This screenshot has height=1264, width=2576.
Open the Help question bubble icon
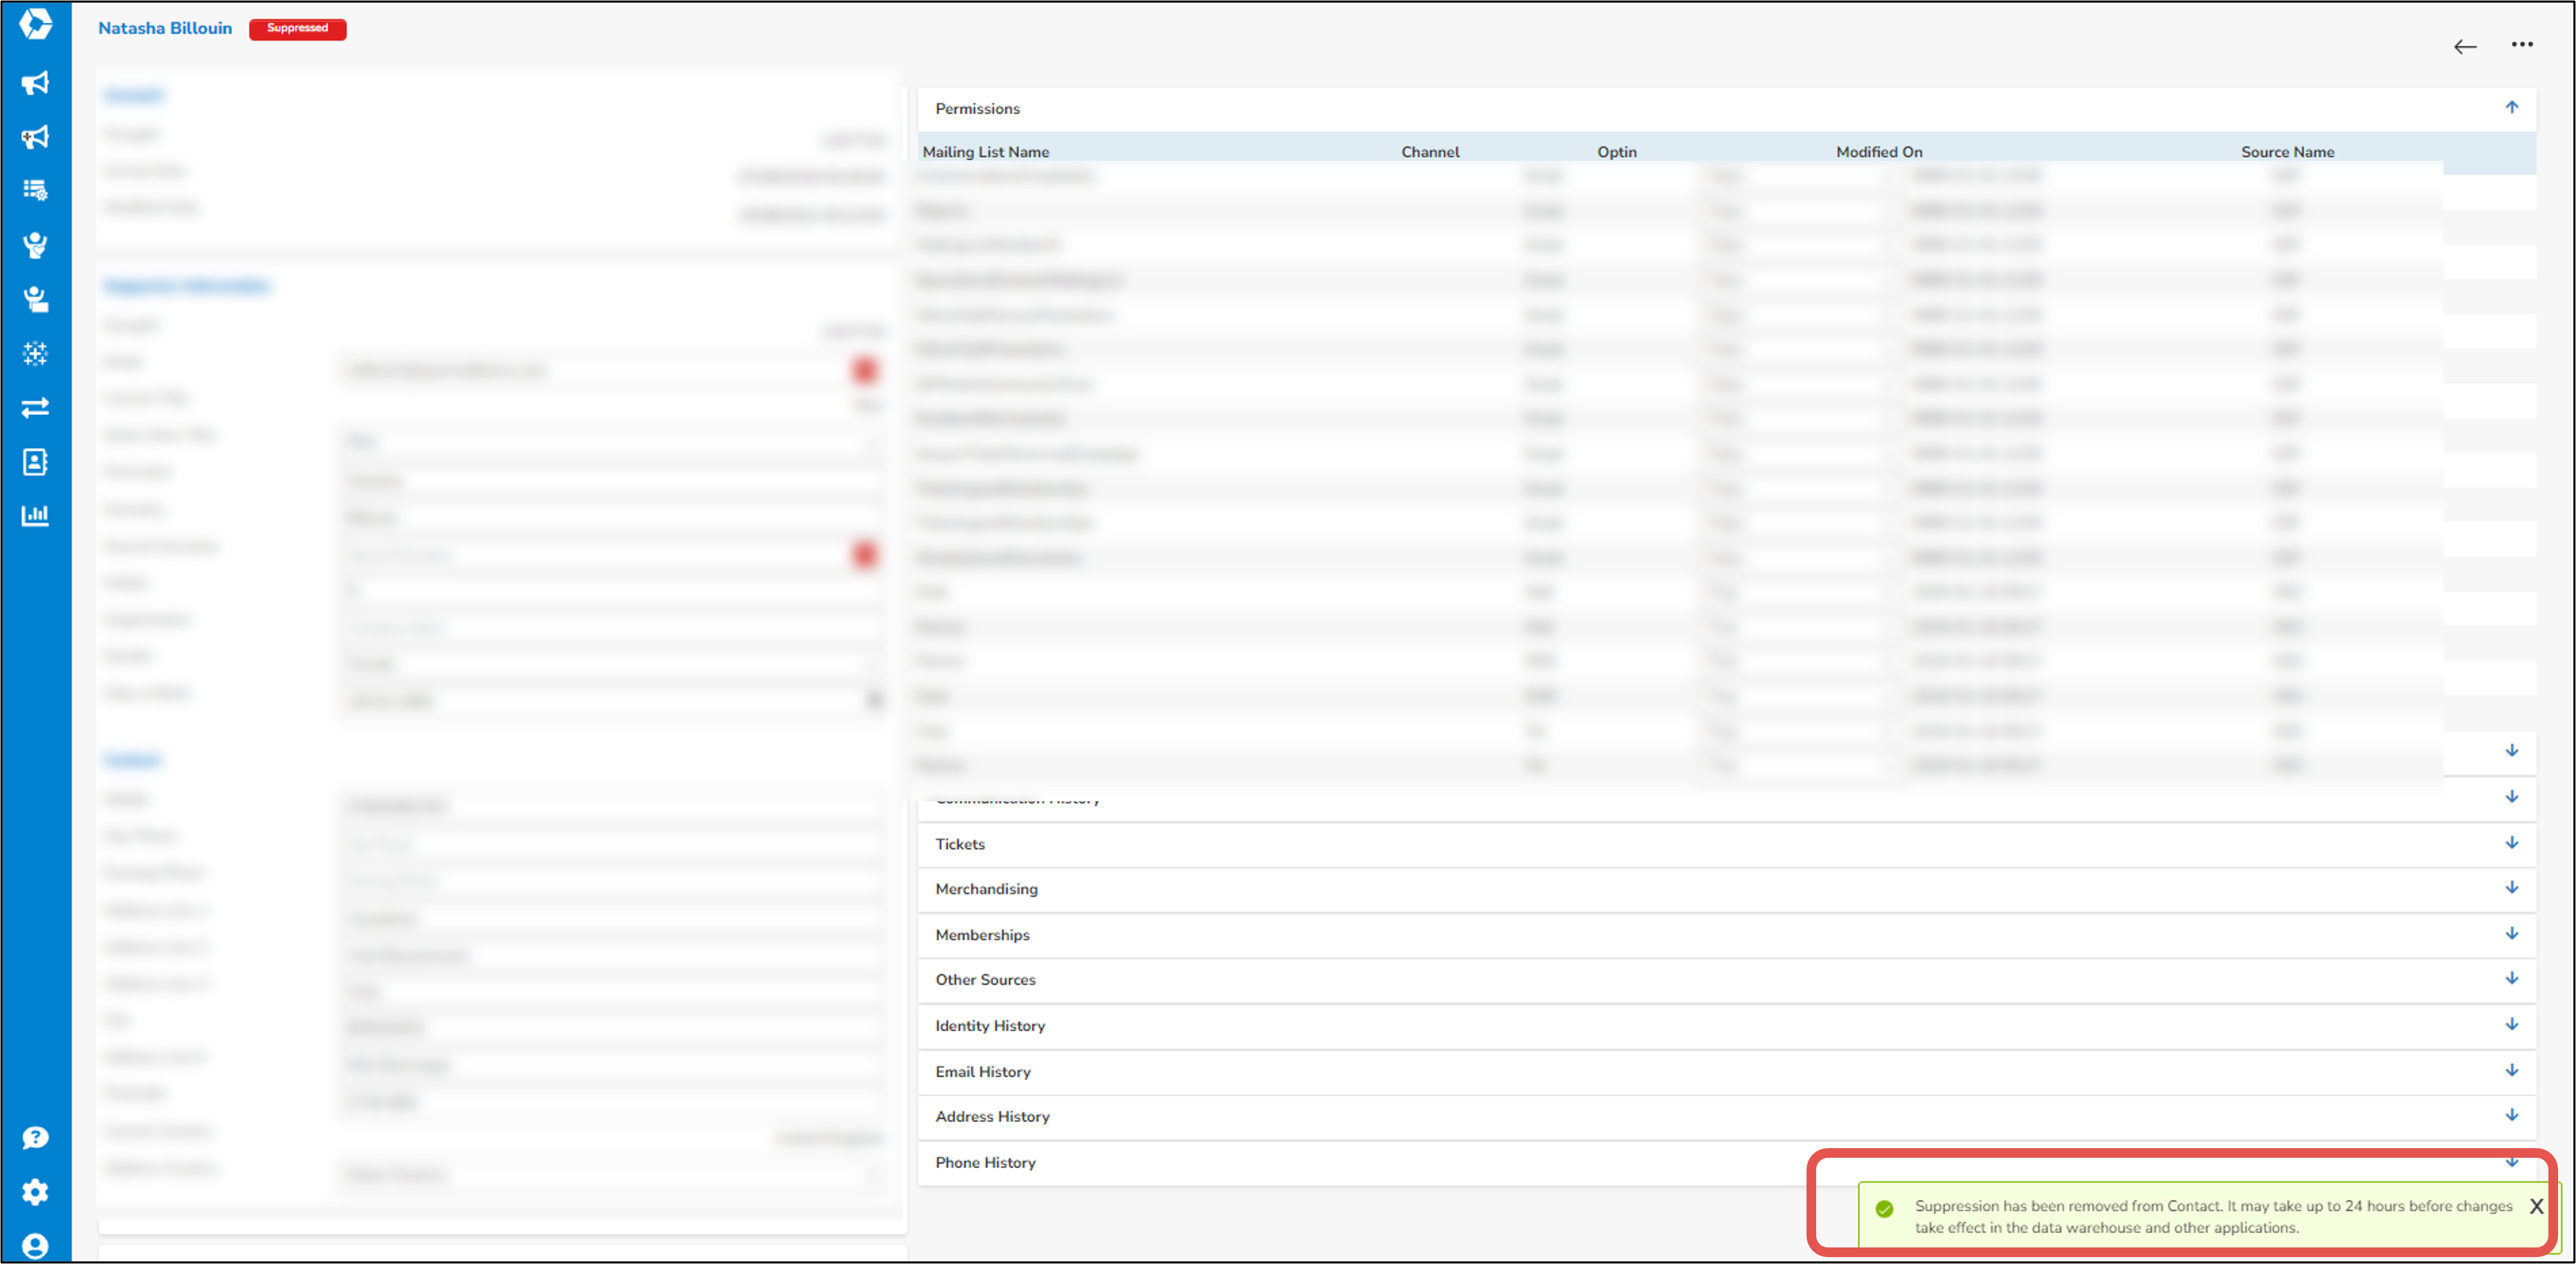[35, 1137]
